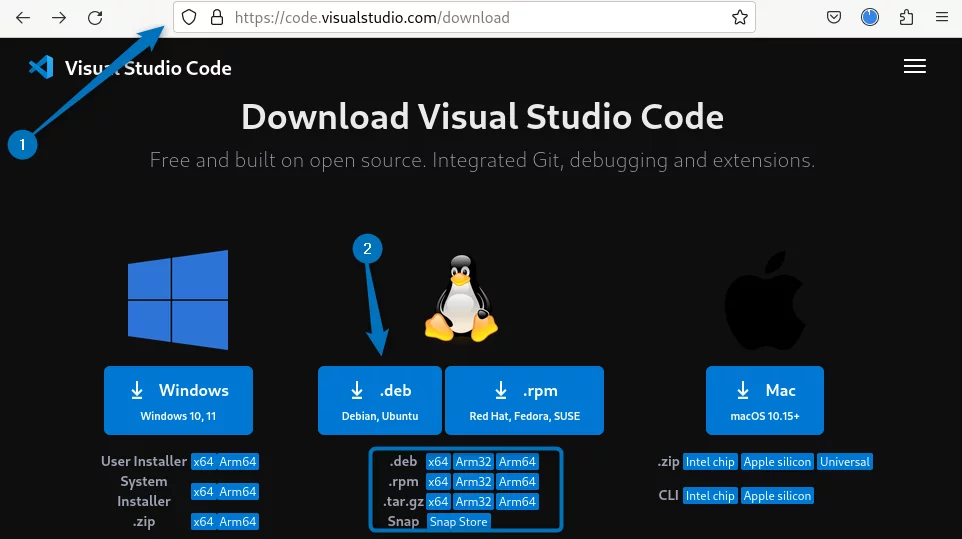Viewport: 962px width, 539px height.
Task: Open the Pocket save icon
Action: coord(834,17)
